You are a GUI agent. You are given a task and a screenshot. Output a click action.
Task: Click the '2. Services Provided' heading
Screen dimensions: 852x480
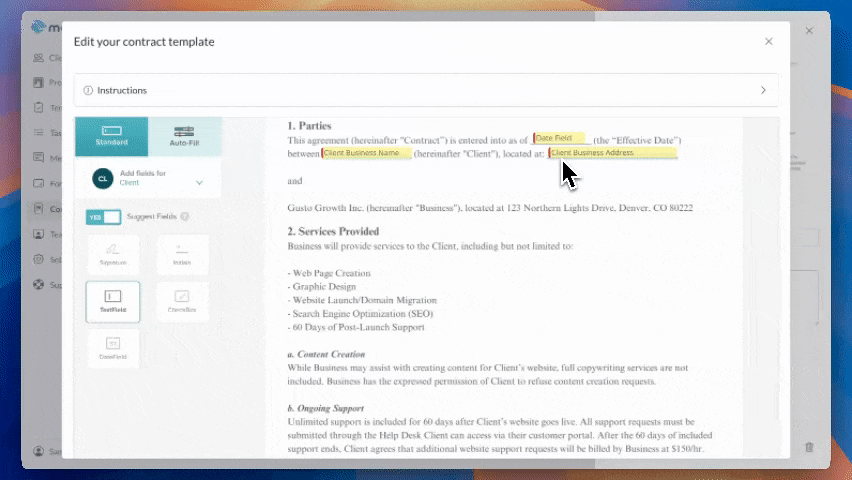click(333, 231)
